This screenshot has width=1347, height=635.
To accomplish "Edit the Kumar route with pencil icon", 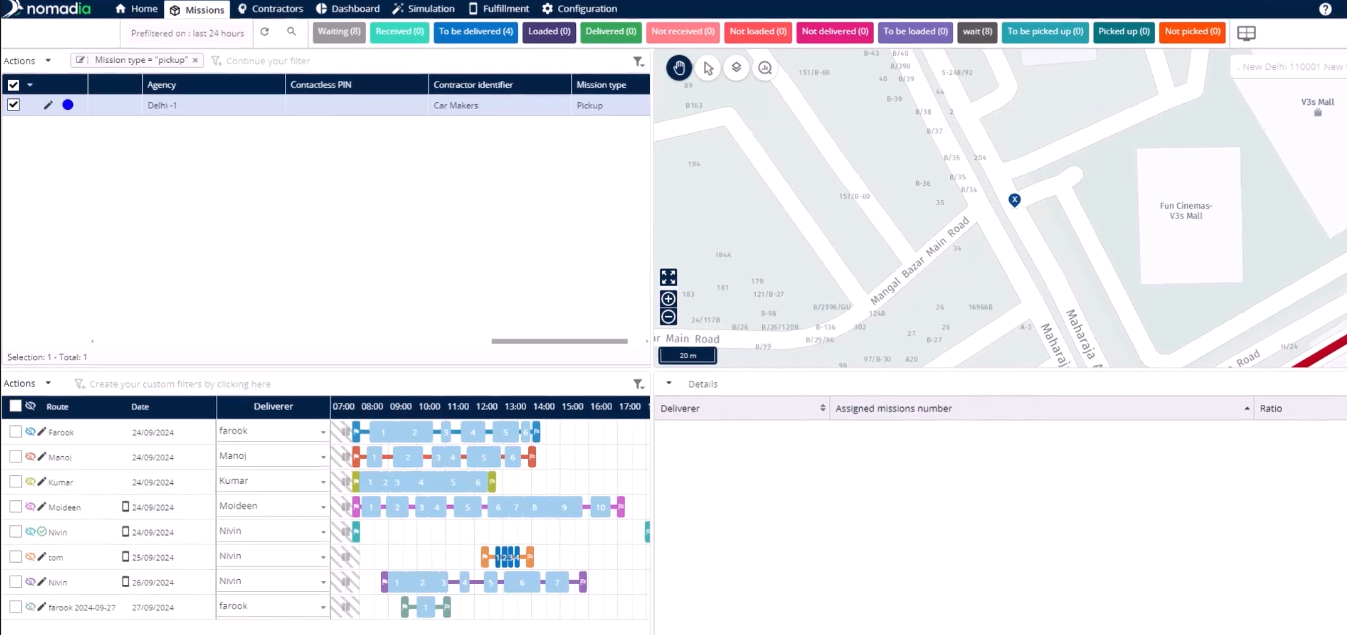I will (42, 482).
